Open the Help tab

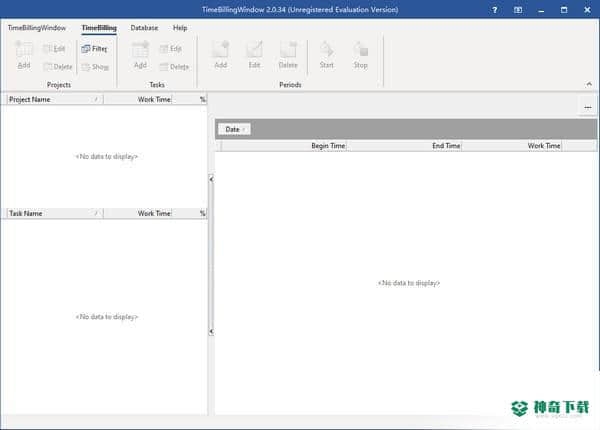pyautogui.click(x=180, y=28)
